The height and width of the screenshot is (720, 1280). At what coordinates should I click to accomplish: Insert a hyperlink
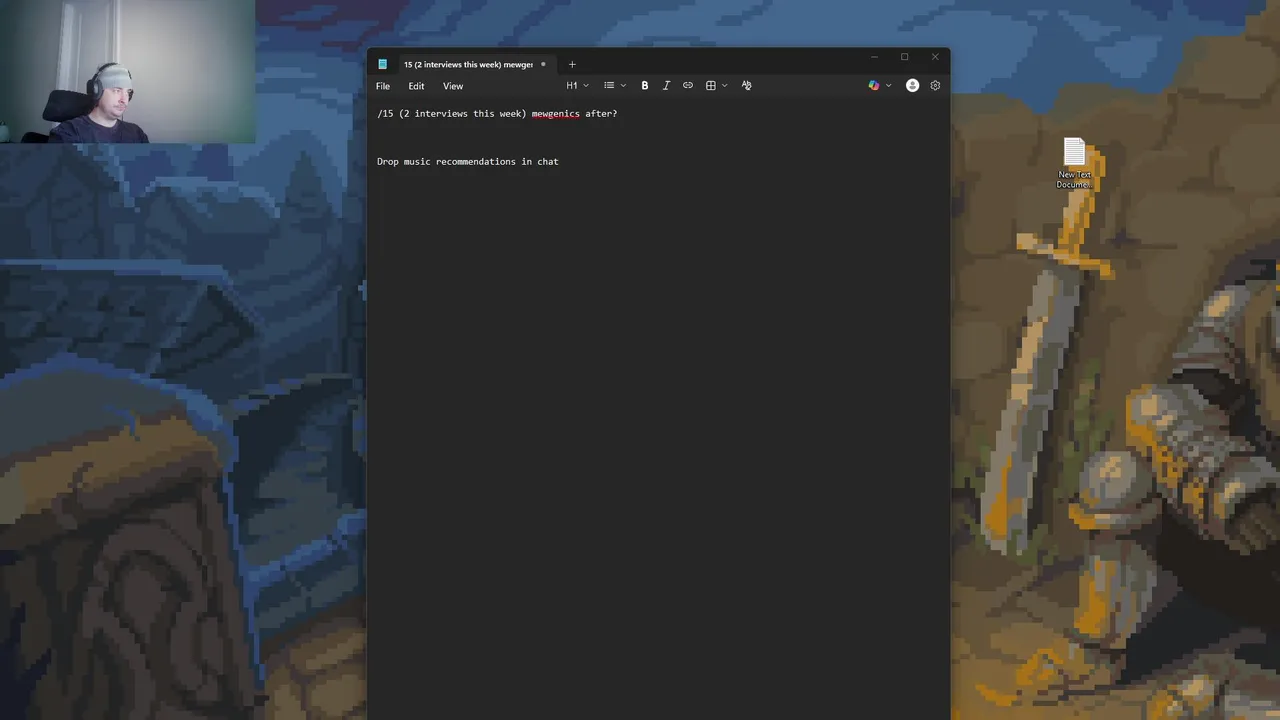coord(688,86)
